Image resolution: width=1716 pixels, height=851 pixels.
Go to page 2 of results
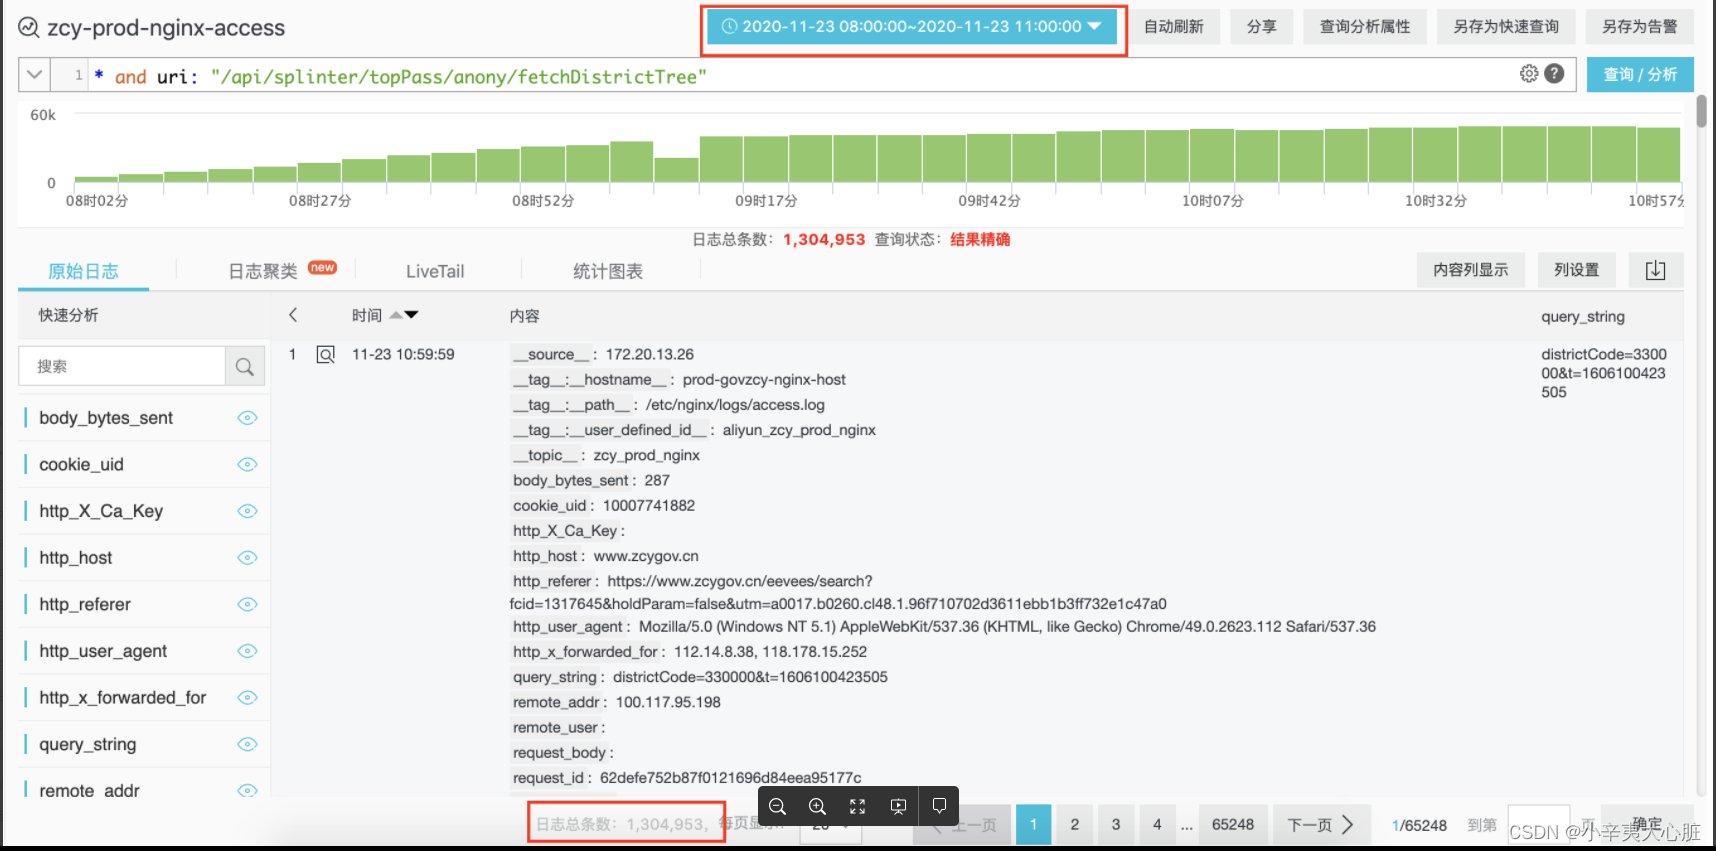pyautogui.click(x=1075, y=825)
